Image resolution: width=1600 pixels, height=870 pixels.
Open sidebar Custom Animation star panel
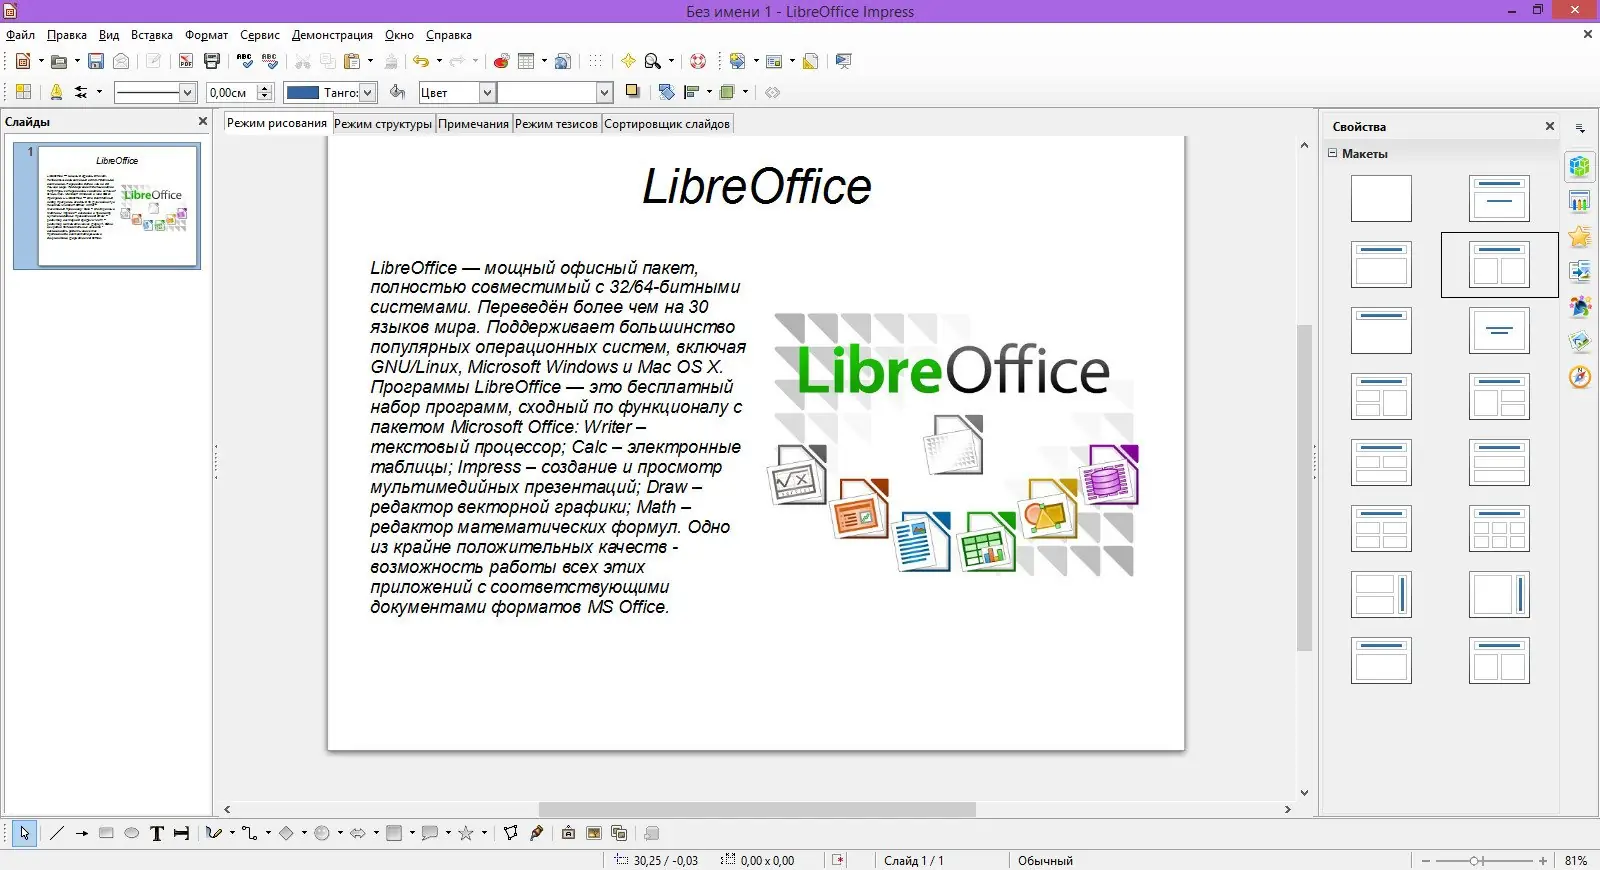tap(1580, 237)
